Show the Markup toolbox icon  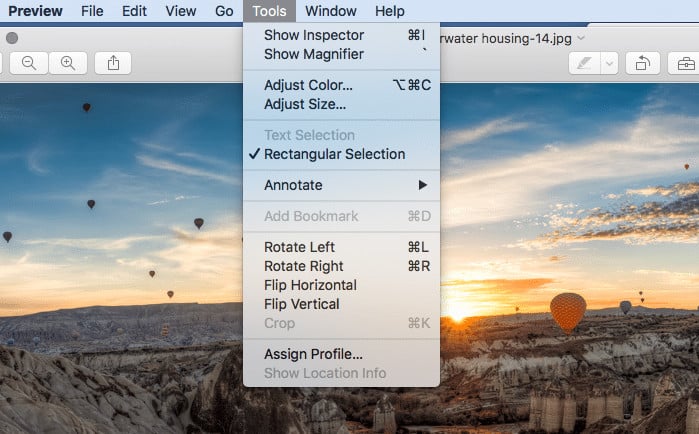click(x=685, y=63)
